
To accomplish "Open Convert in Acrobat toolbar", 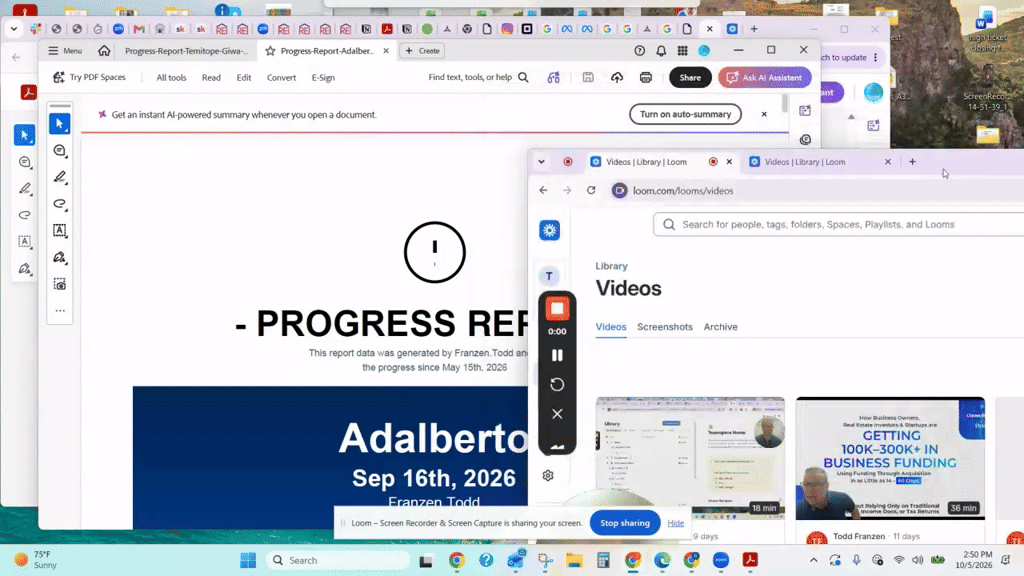I will 281,78.
